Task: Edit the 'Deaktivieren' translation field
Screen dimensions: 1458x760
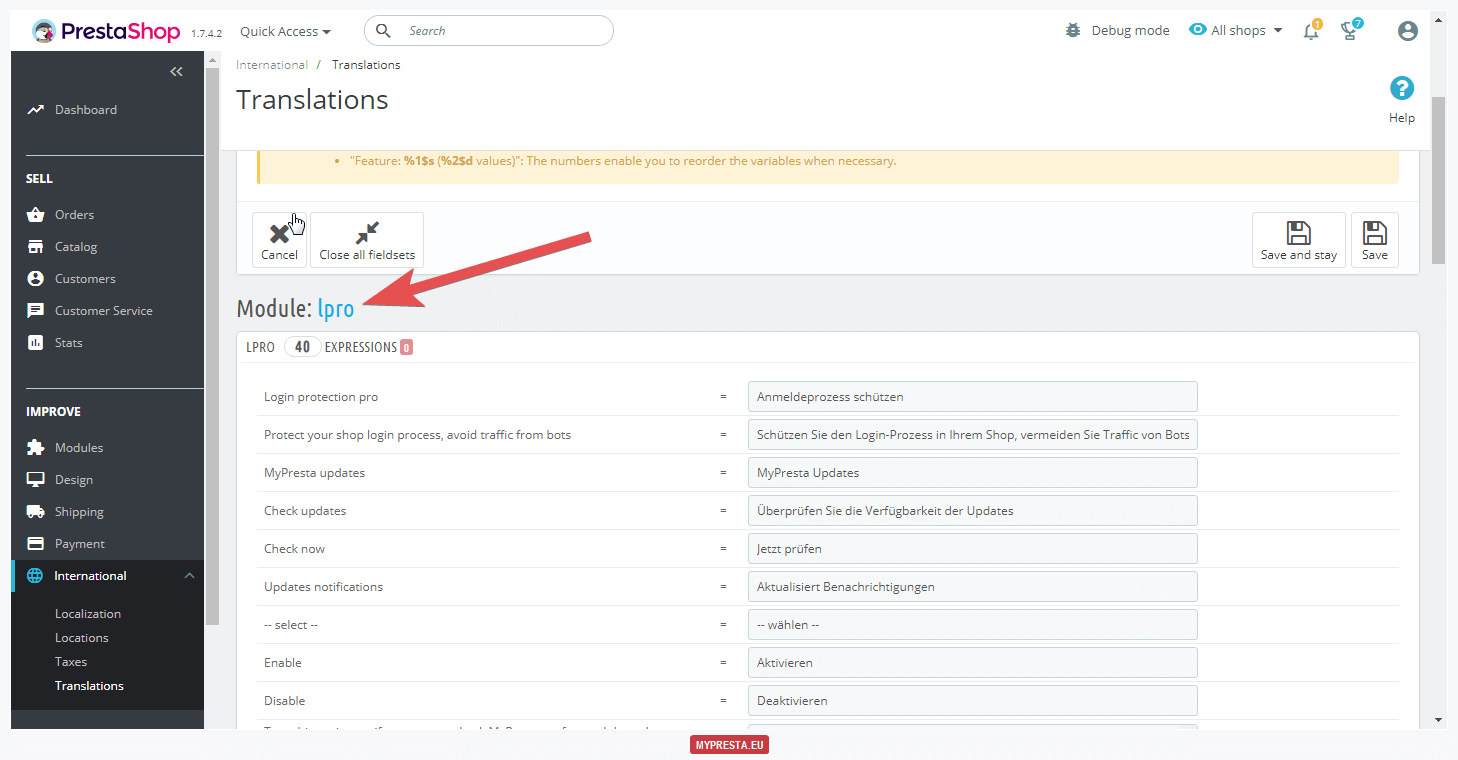Action: 972,701
